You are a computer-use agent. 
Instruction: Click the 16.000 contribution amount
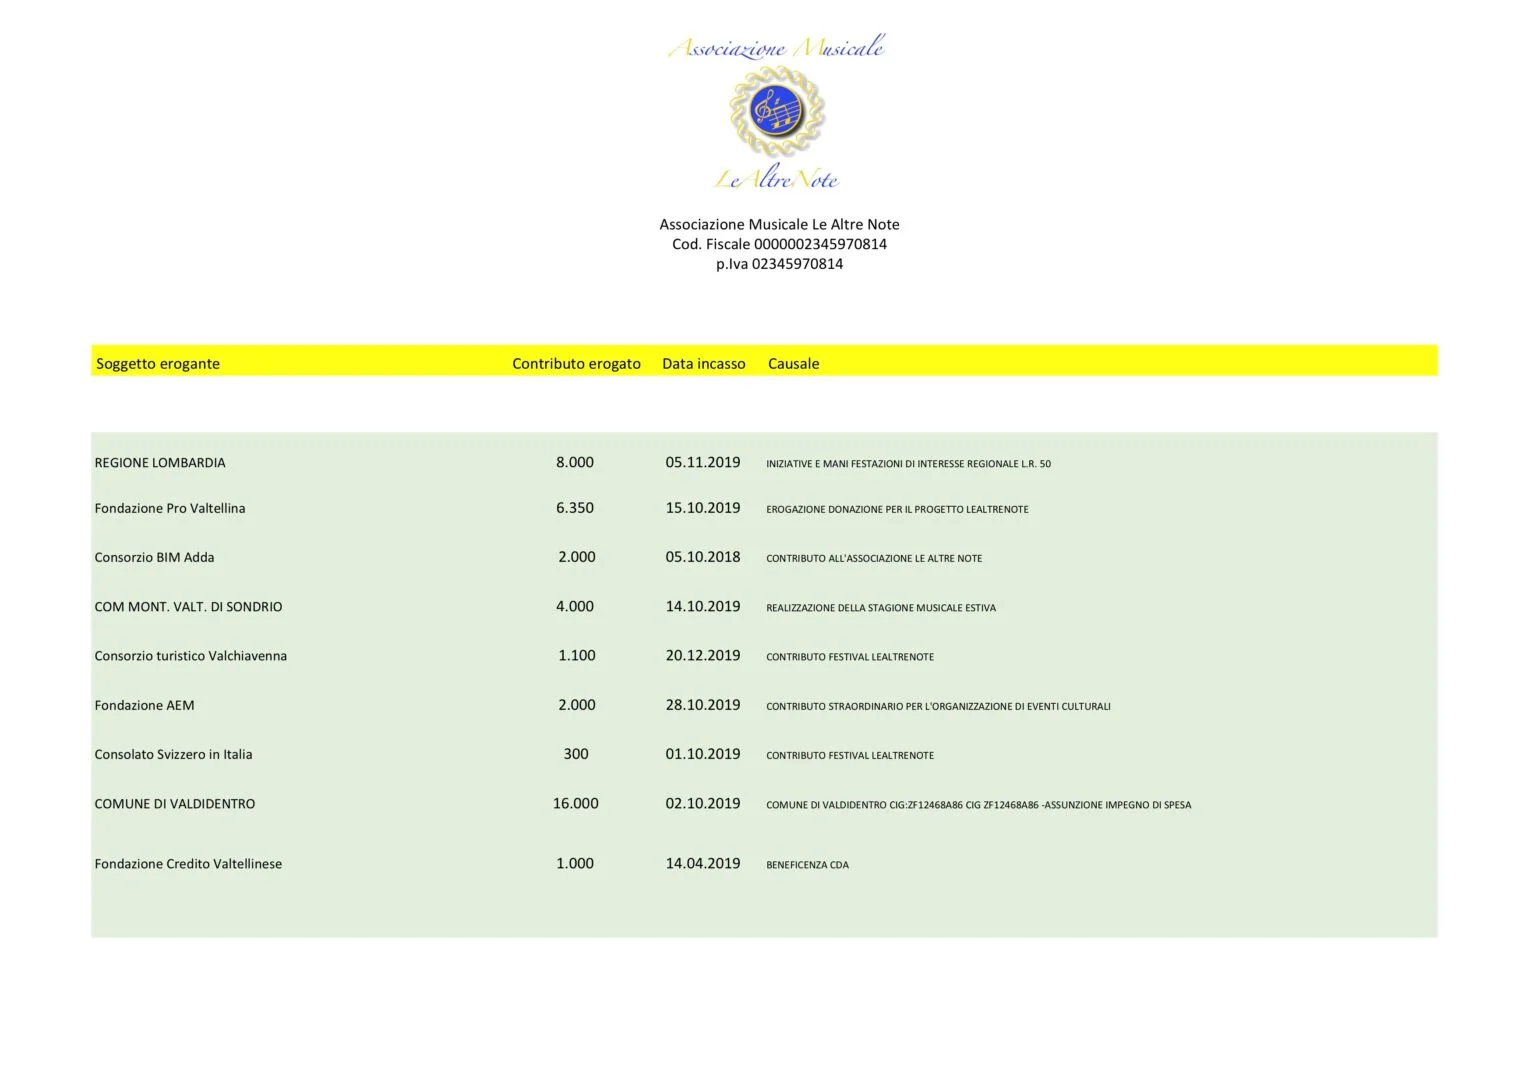click(x=575, y=804)
